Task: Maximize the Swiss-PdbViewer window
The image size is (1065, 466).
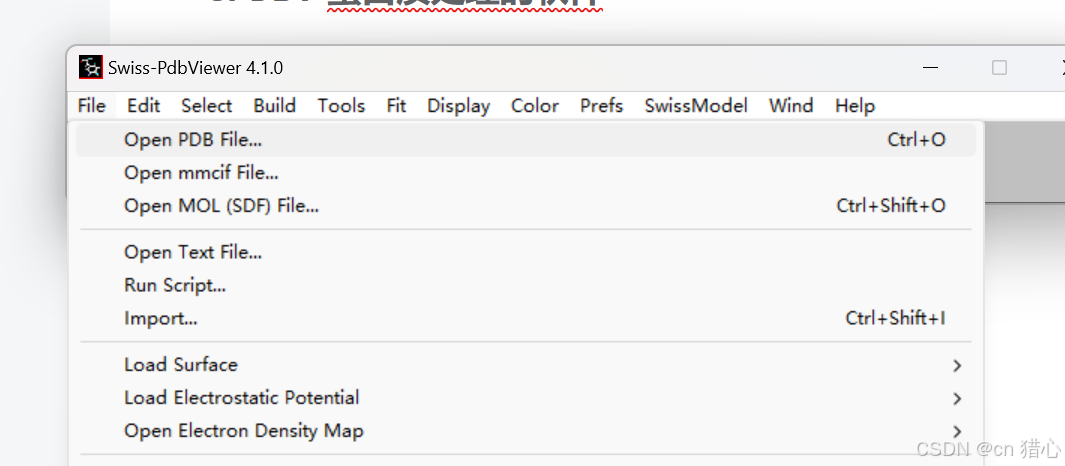Action: click(x=999, y=67)
